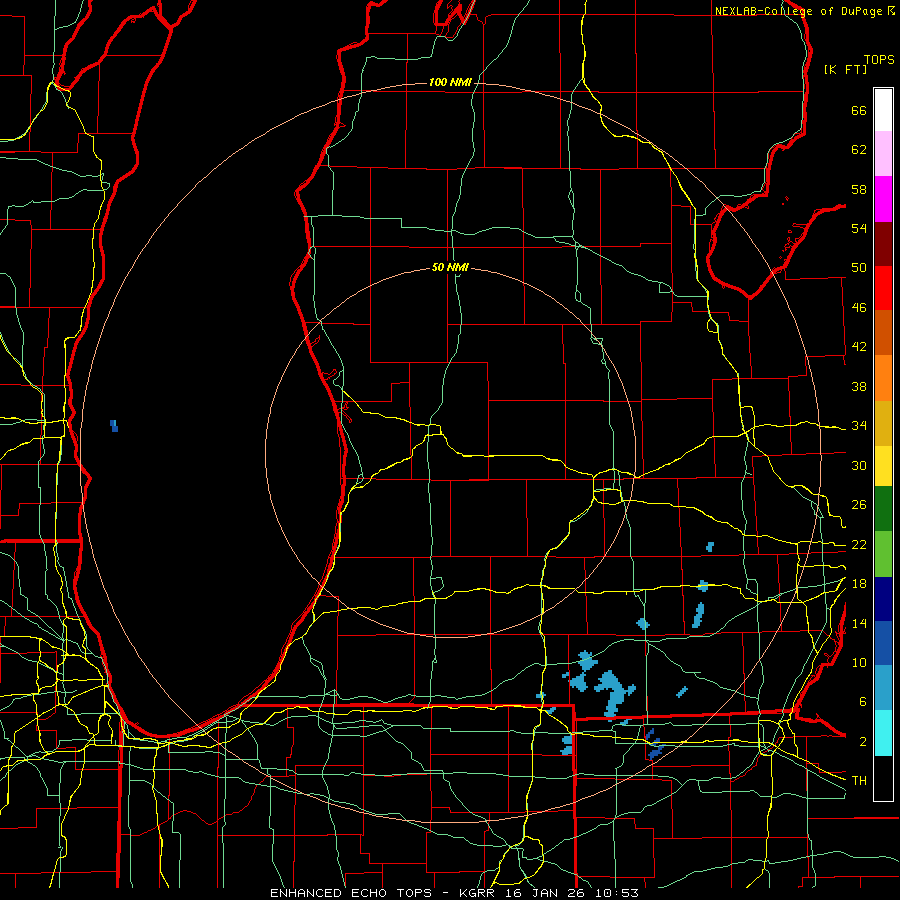Viewport: 900px width, 900px height.
Task: Click the 34 value on the legend
Action: click(859, 426)
